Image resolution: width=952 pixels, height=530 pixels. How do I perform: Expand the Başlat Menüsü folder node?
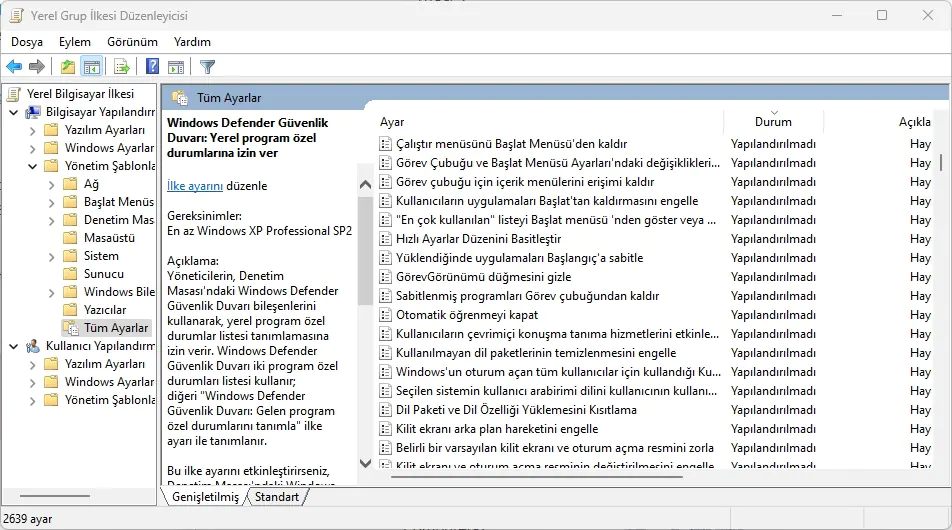click(51, 202)
